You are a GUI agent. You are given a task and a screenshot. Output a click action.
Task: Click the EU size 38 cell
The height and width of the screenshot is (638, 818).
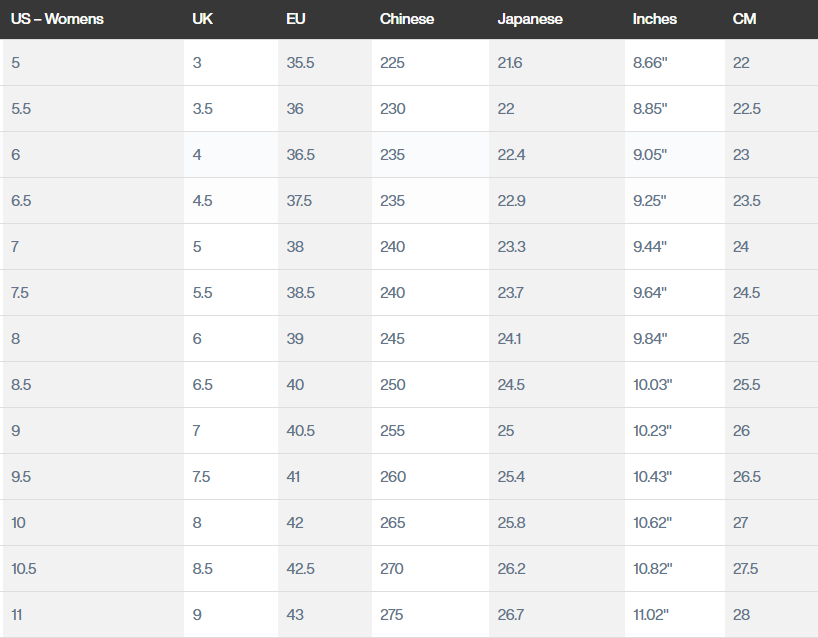(x=295, y=247)
